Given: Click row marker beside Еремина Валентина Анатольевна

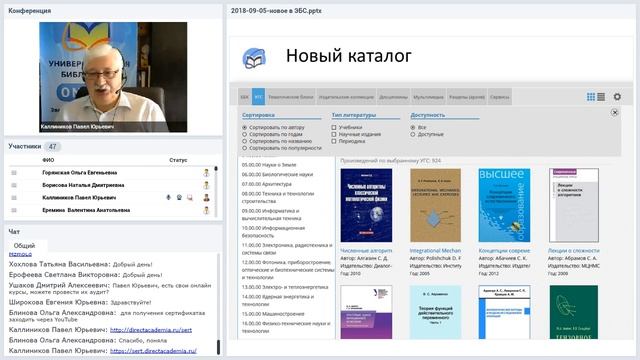Looking at the screenshot, I should pyautogui.click(x=14, y=210).
